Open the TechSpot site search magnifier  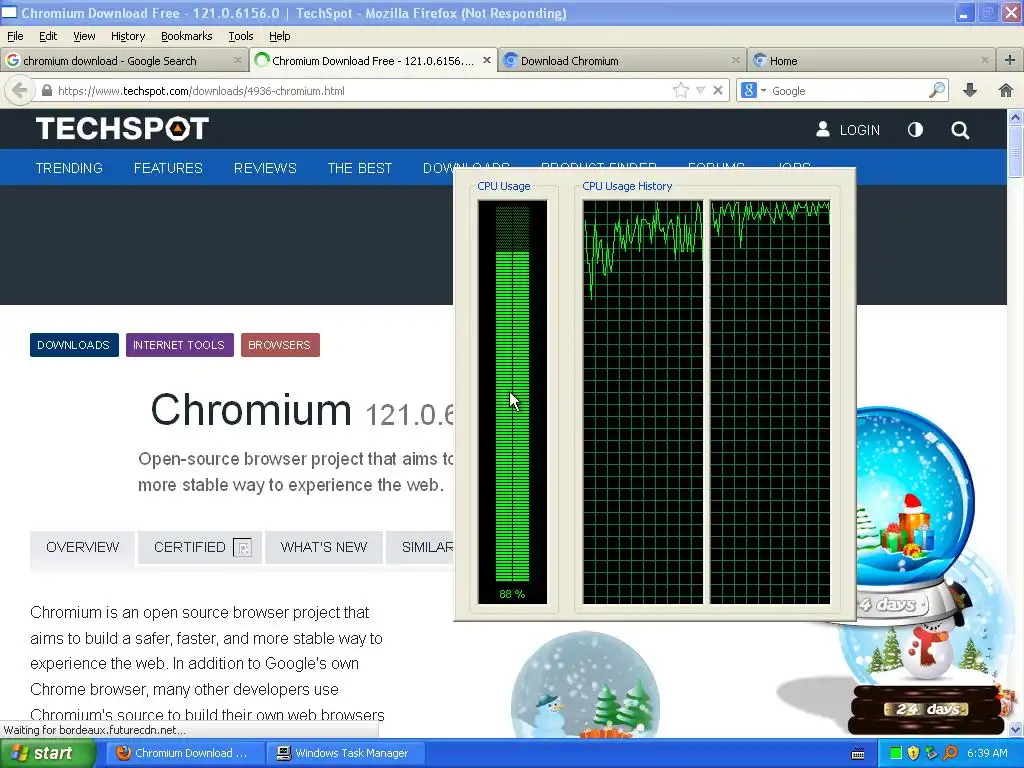pyautogui.click(x=960, y=130)
